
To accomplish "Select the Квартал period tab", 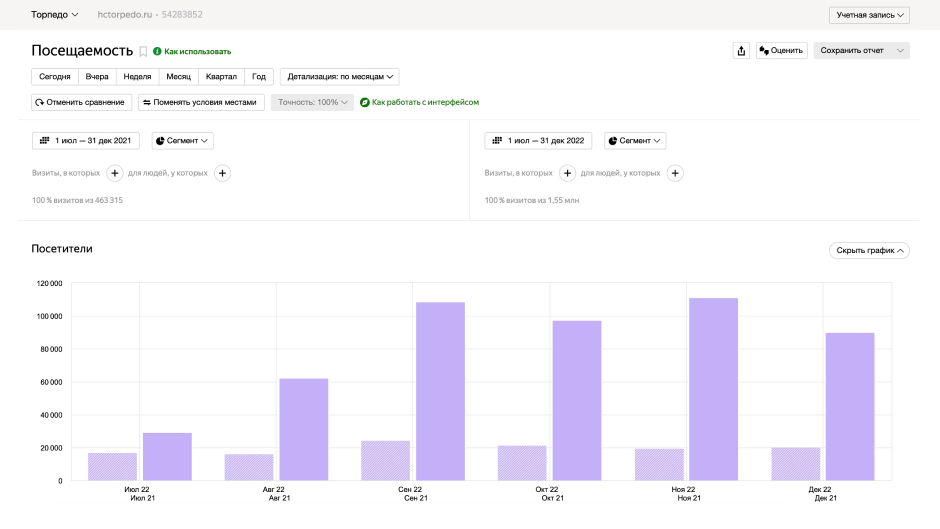I will click(x=221, y=77).
